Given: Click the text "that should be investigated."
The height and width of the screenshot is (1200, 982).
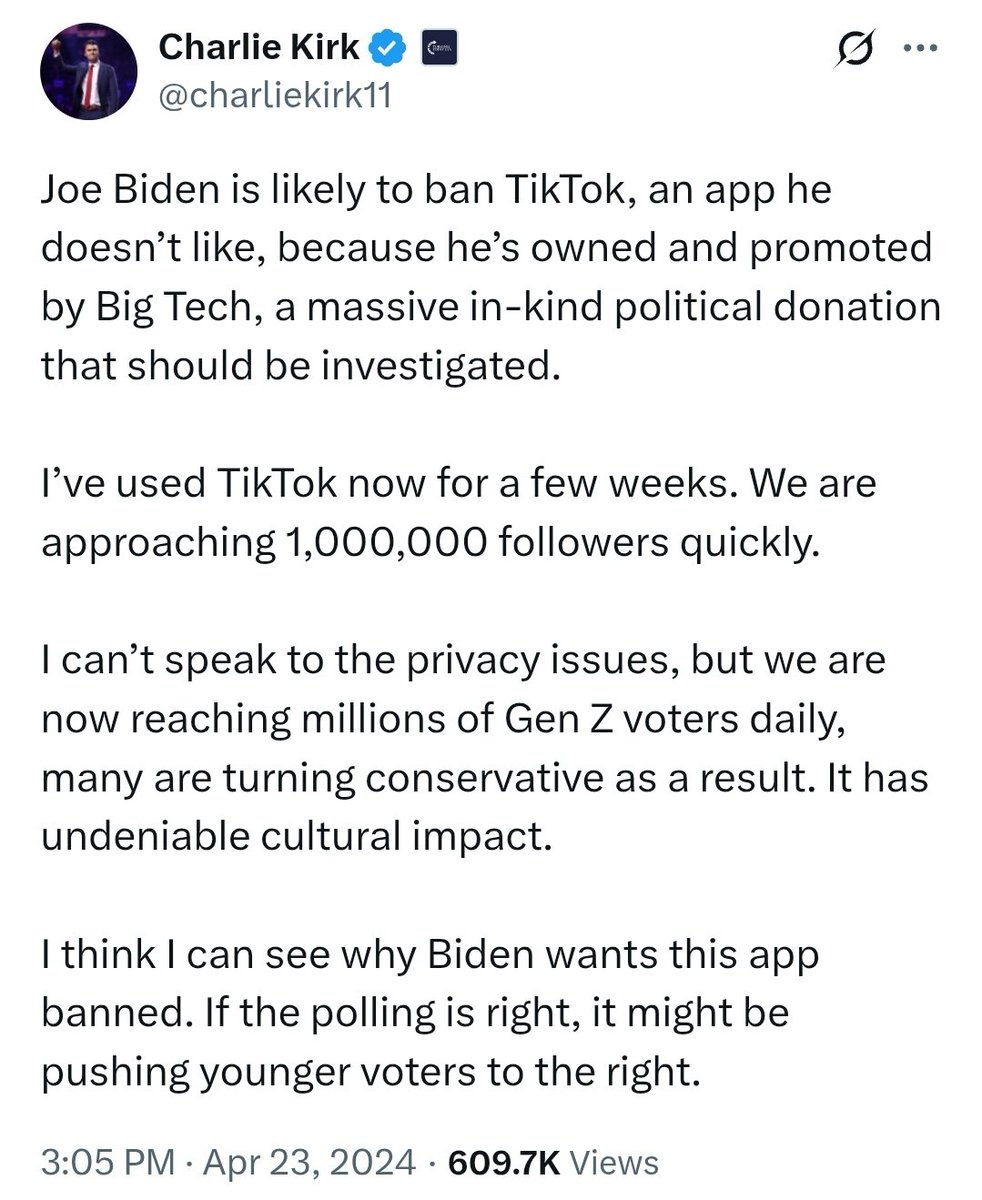Looking at the screenshot, I should [x=296, y=365].
